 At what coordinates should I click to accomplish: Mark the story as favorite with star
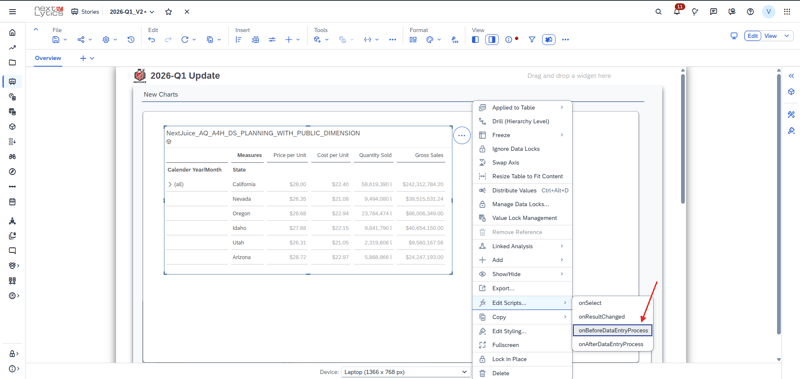pyautogui.click(x=169, y=12)
